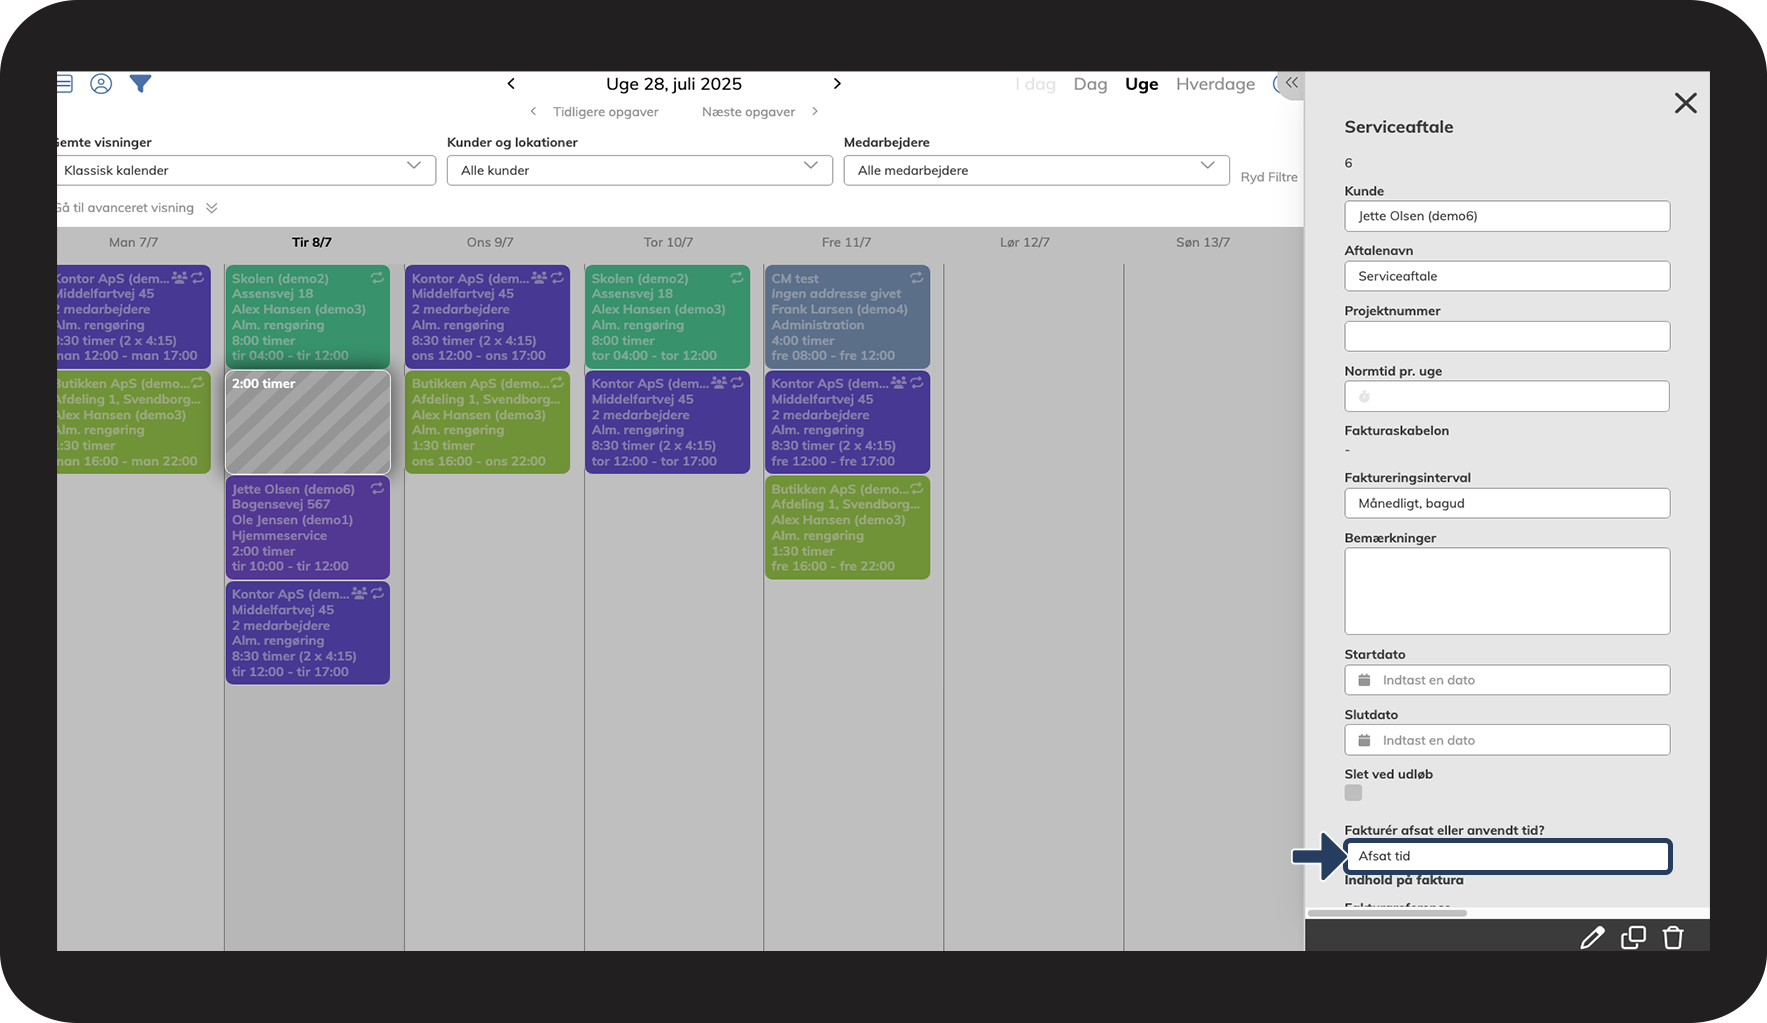Screen dimensions: 1767x1023
Task: Open the hamburger menu icon
Action: (x=65, y=84)
